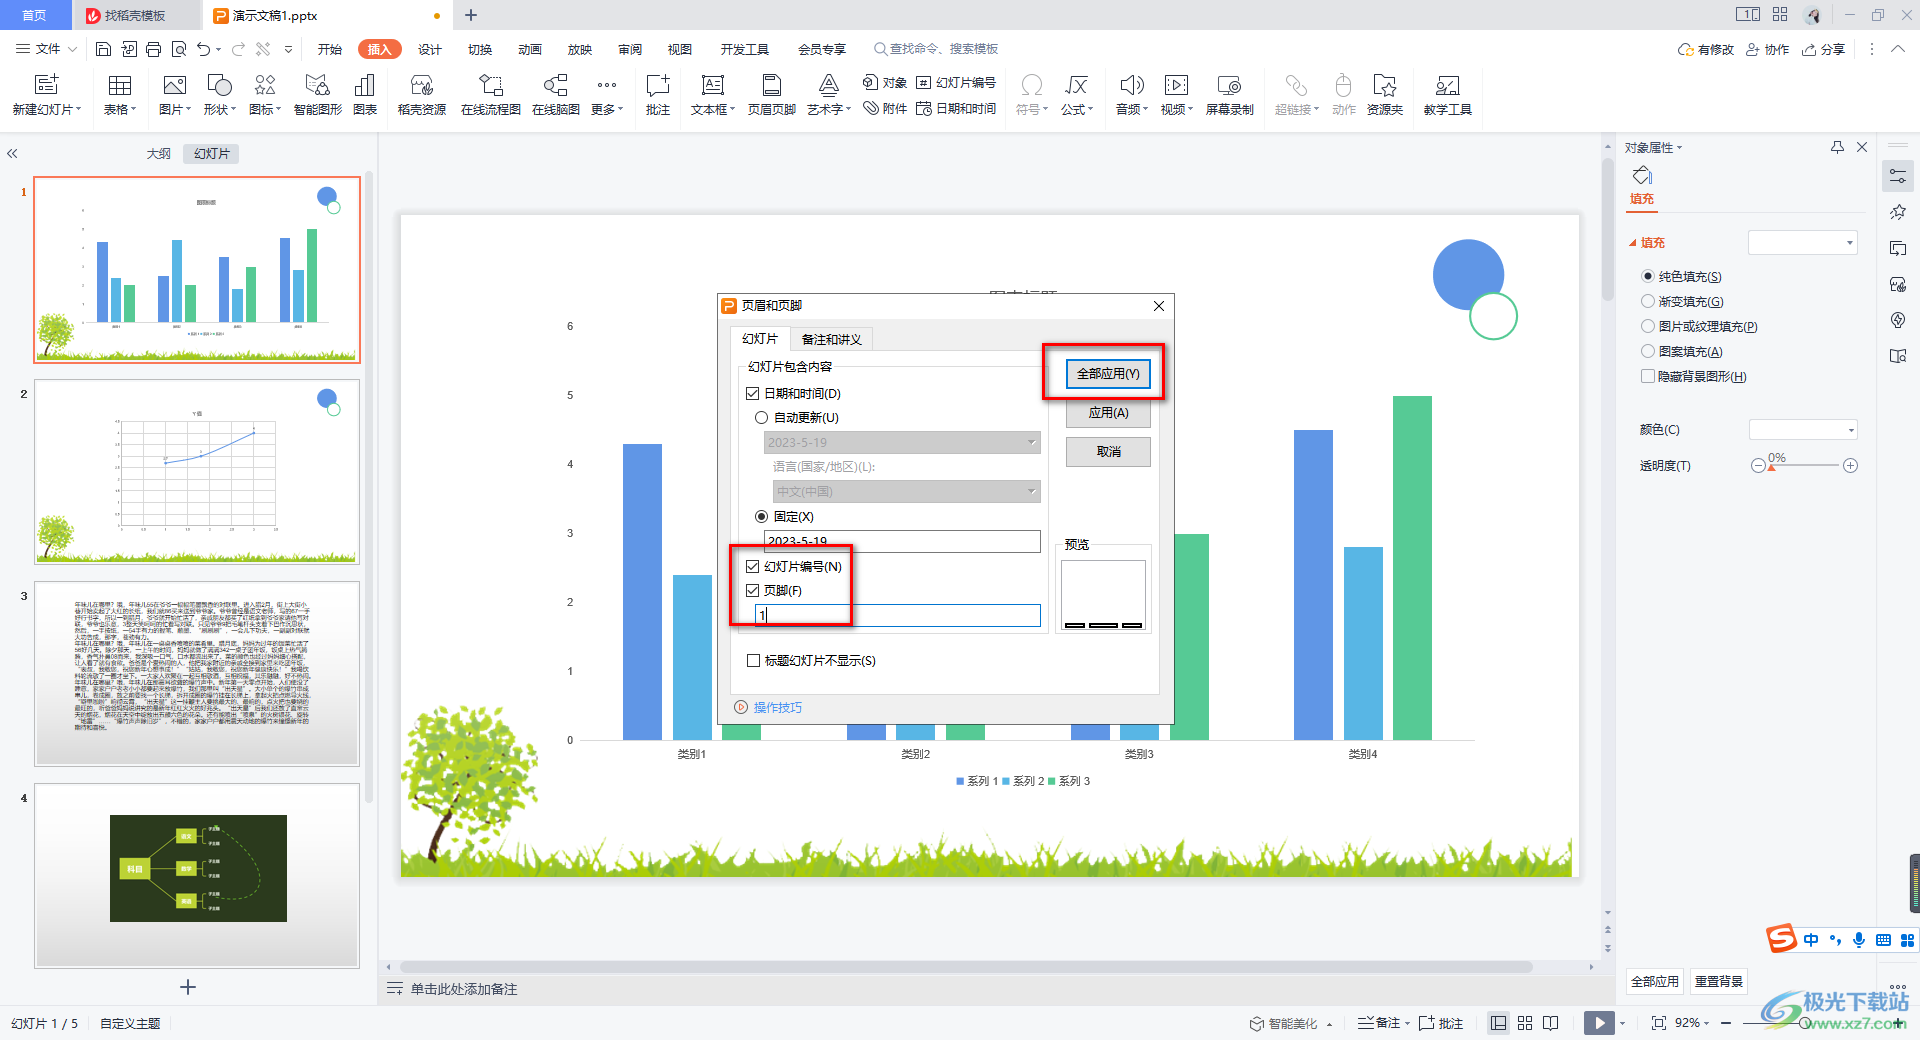Expand the 文件 menu

coord(46,49)
